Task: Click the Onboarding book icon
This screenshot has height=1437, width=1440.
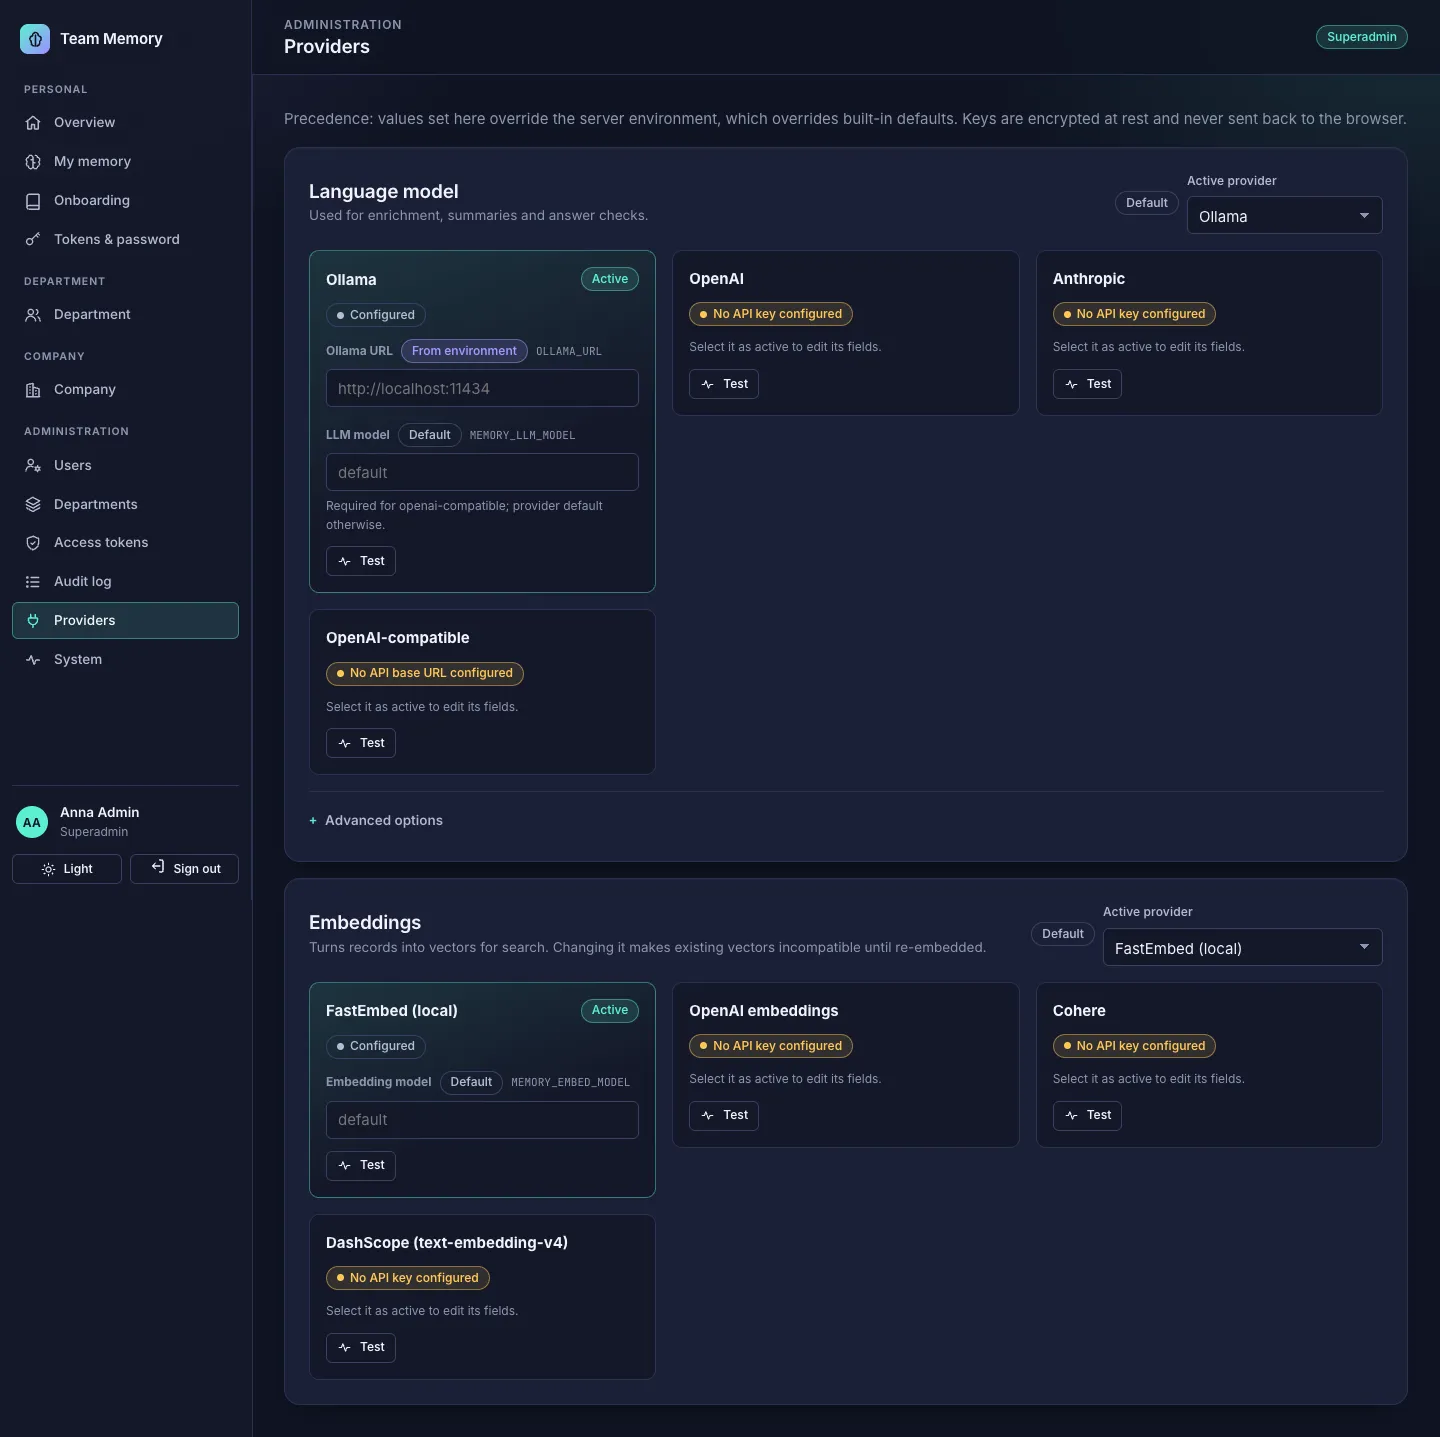Action: coord(33,201)
